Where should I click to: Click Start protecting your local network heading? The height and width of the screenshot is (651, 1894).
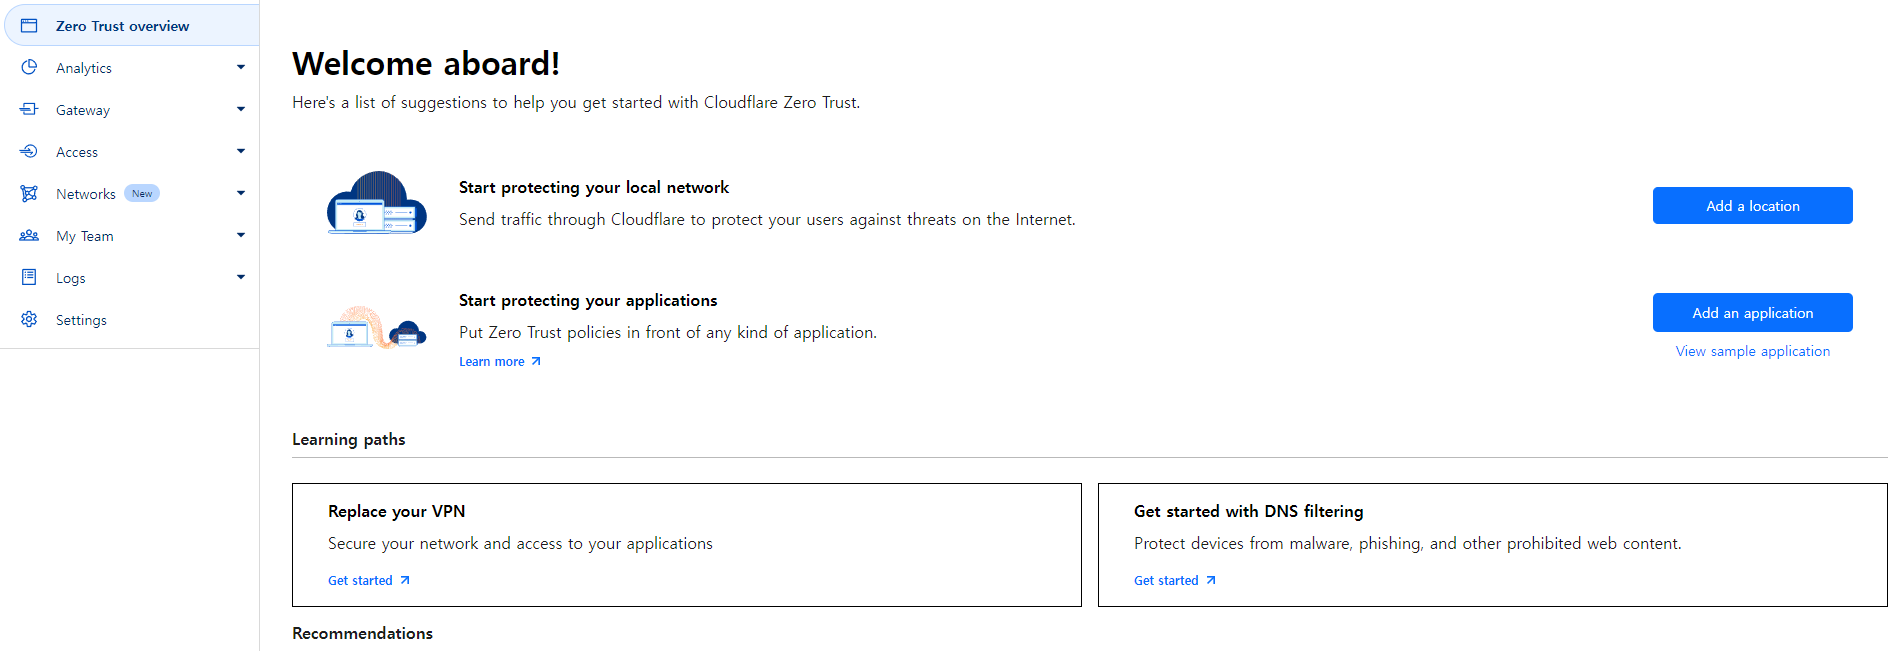[x=594, y=187]
